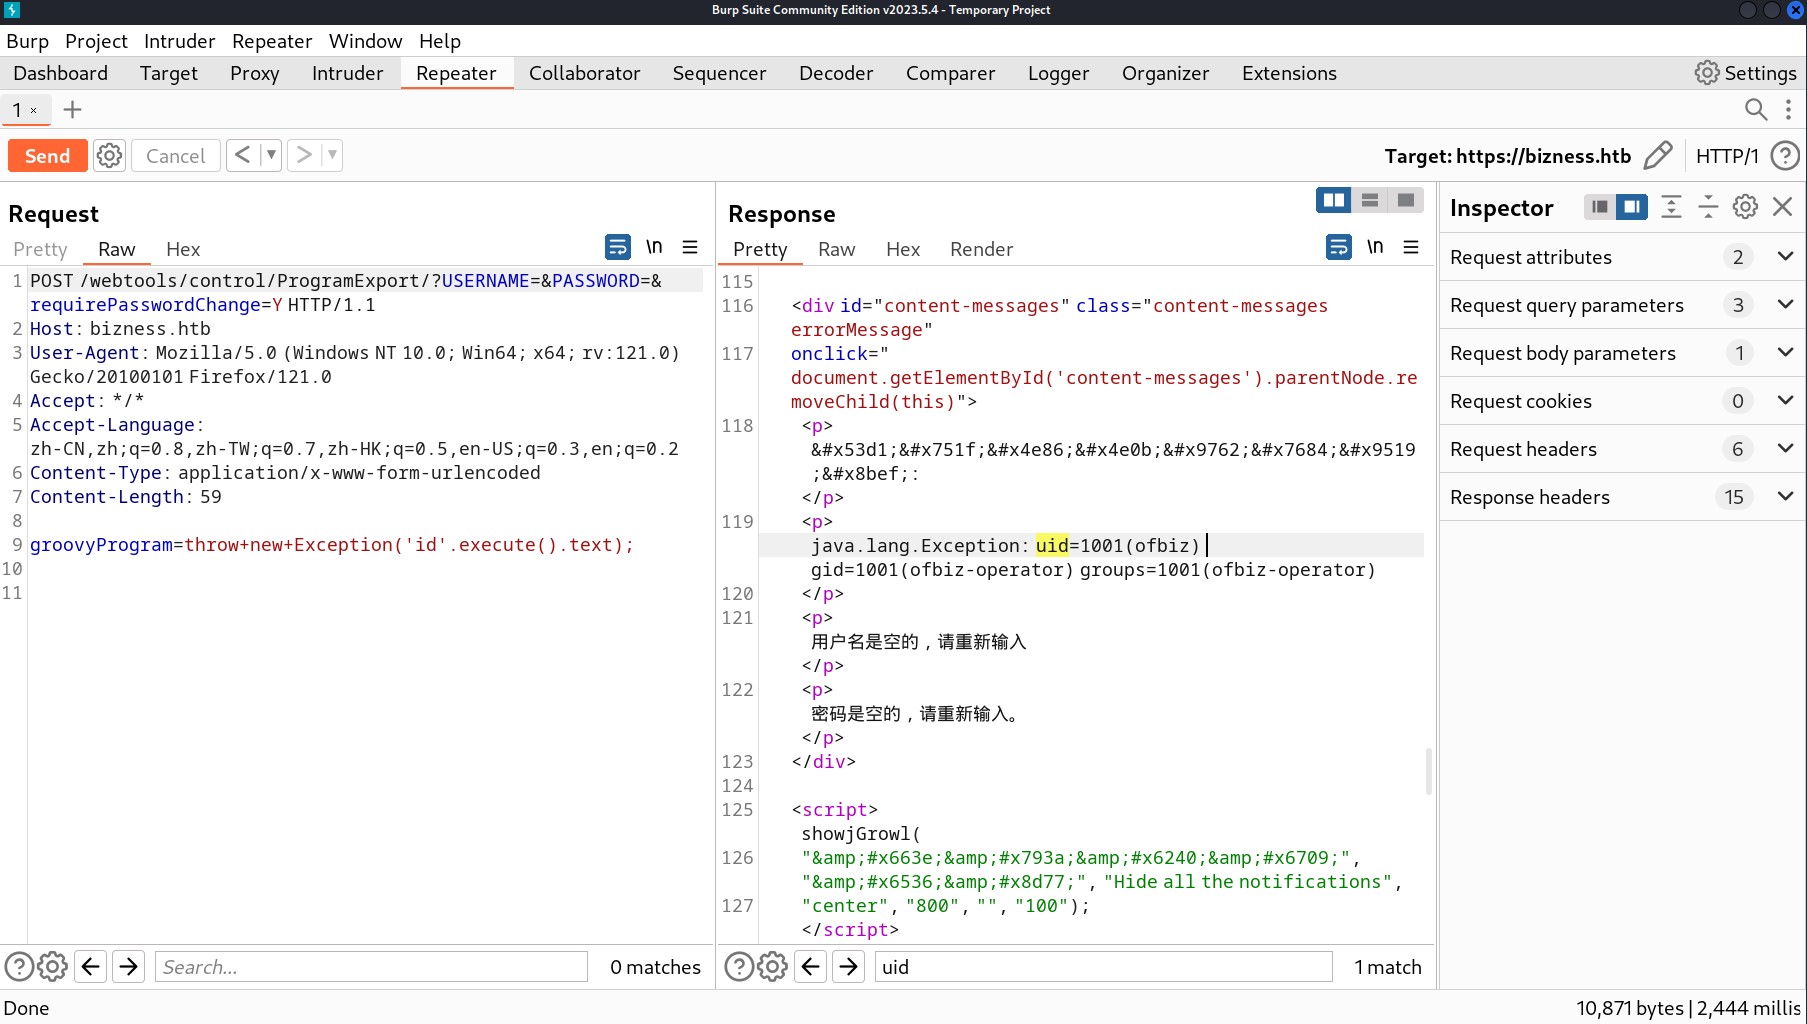The height and width of the screenshot is (1024, 1807).
Task: Open response search help icon
Action: pyautogui.click(x=739, y=967)
